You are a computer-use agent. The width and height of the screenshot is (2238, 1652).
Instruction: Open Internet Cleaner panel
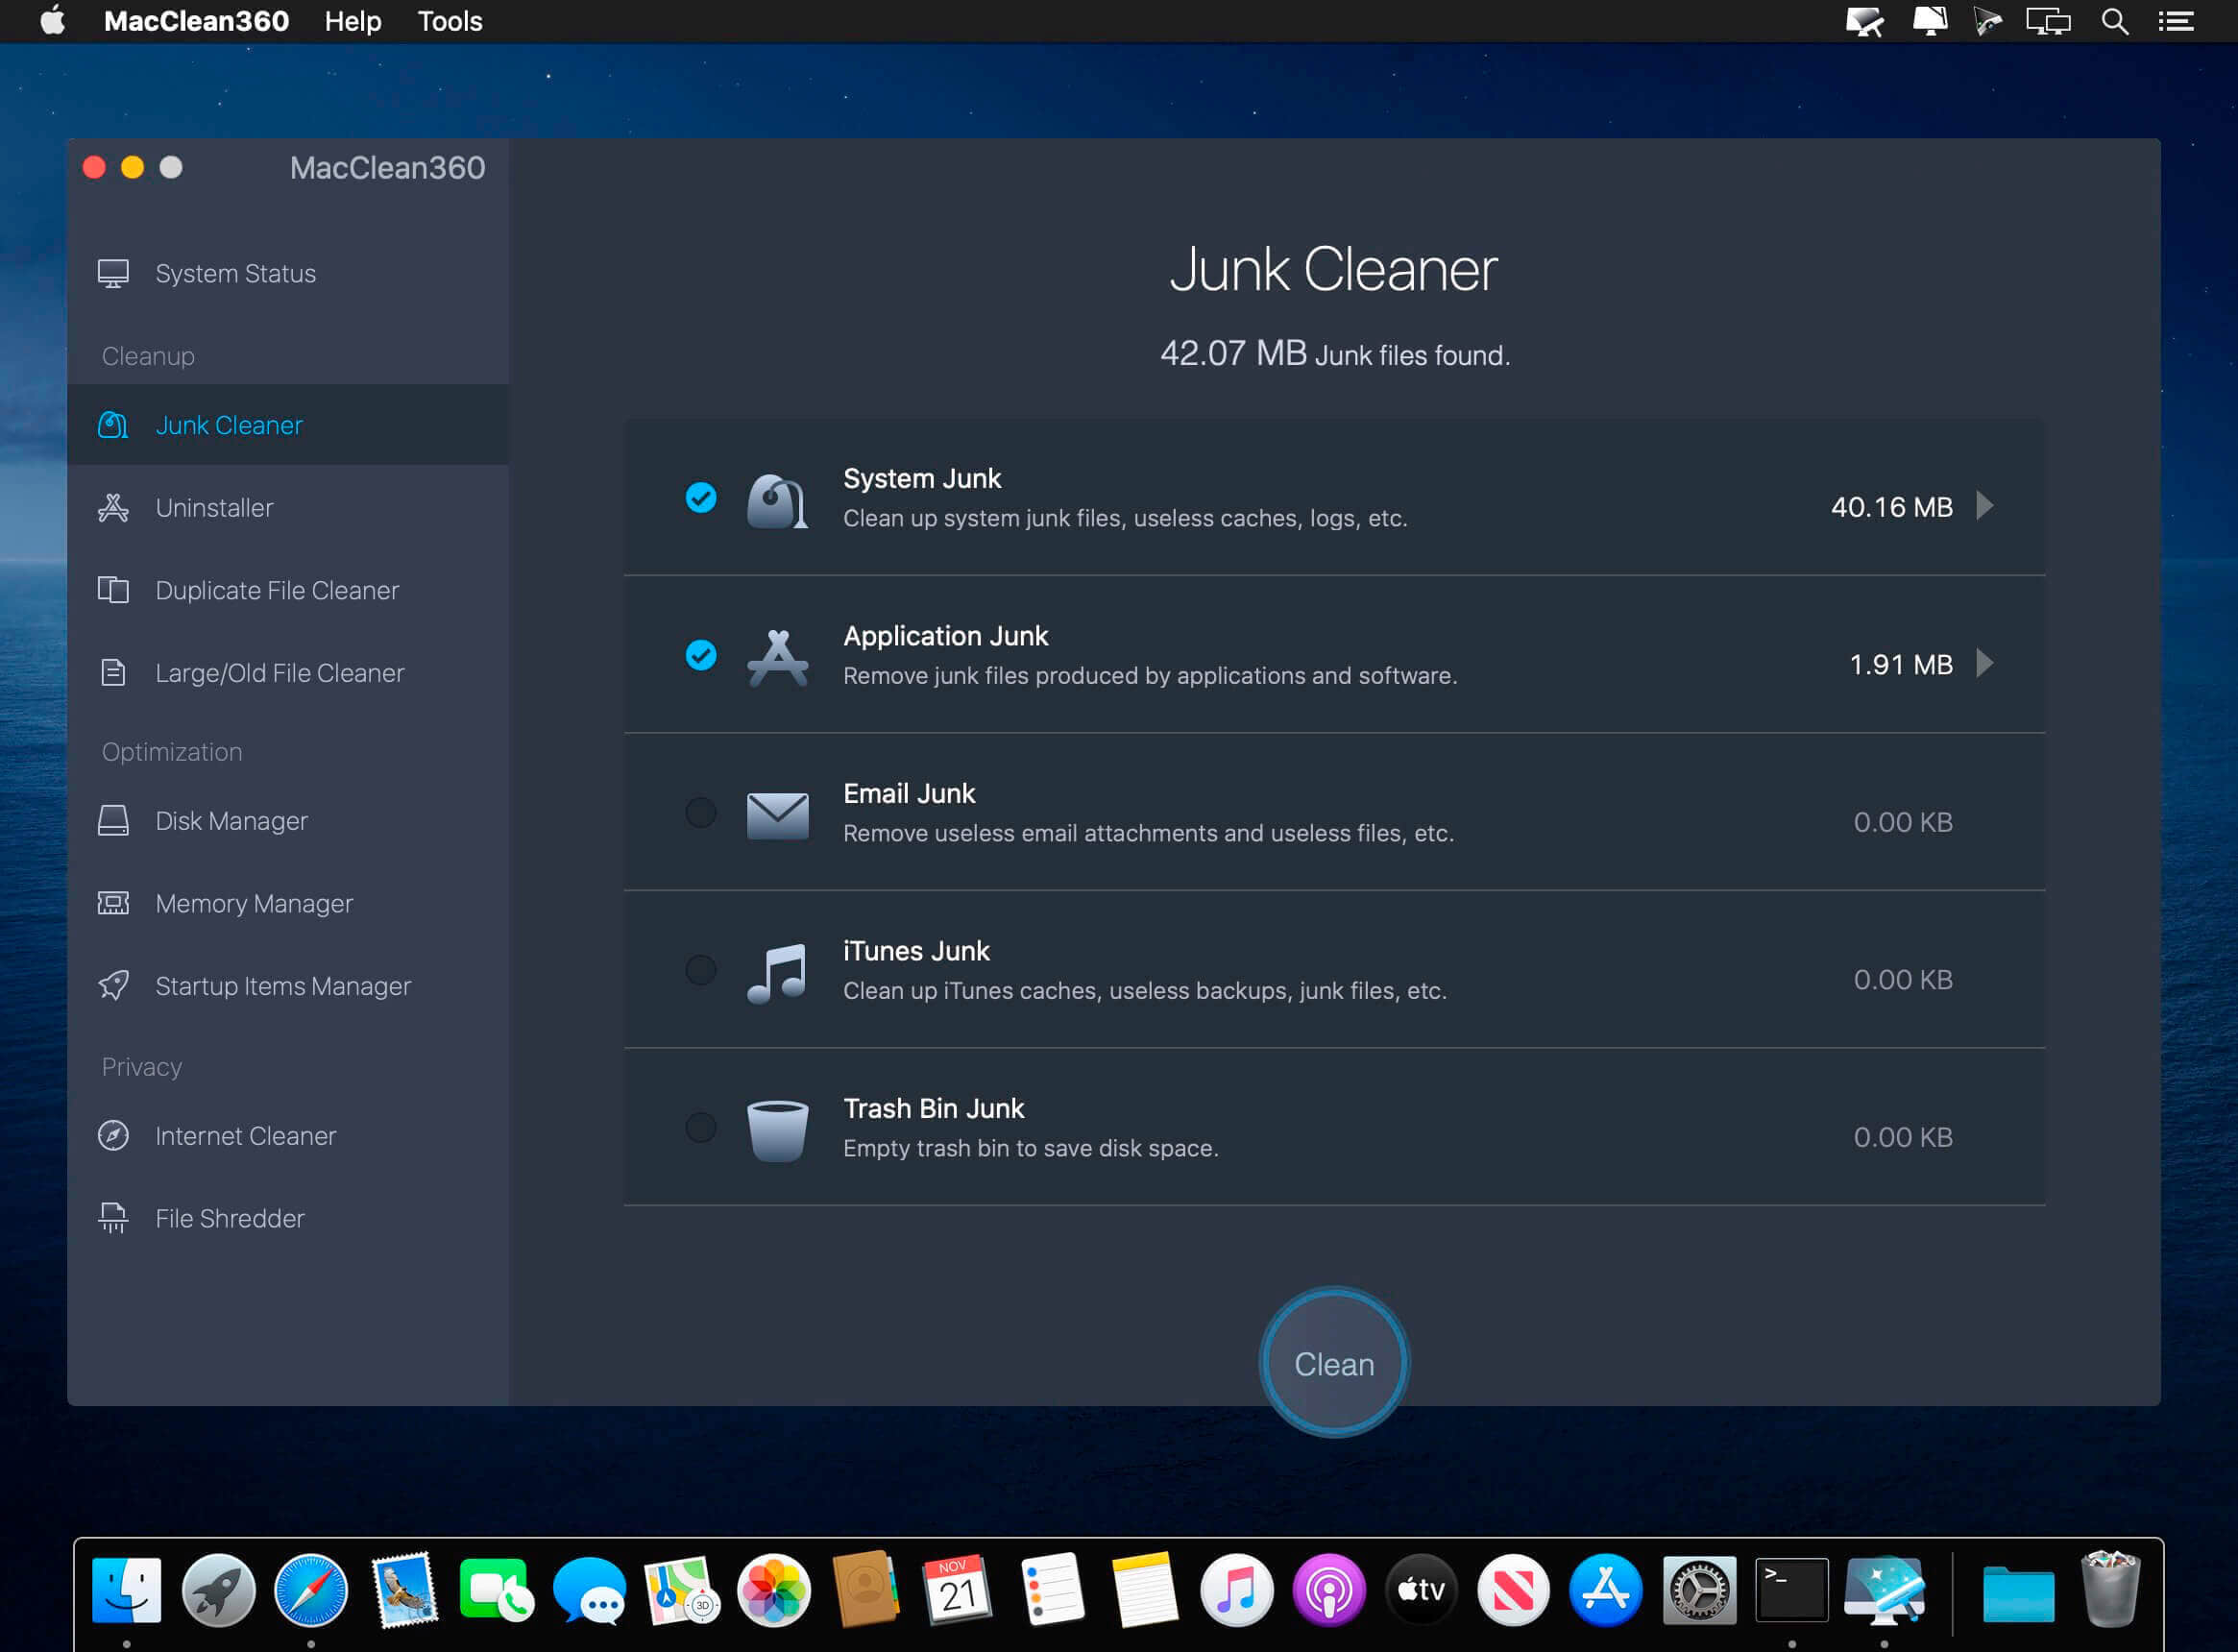click(247, 1136)
